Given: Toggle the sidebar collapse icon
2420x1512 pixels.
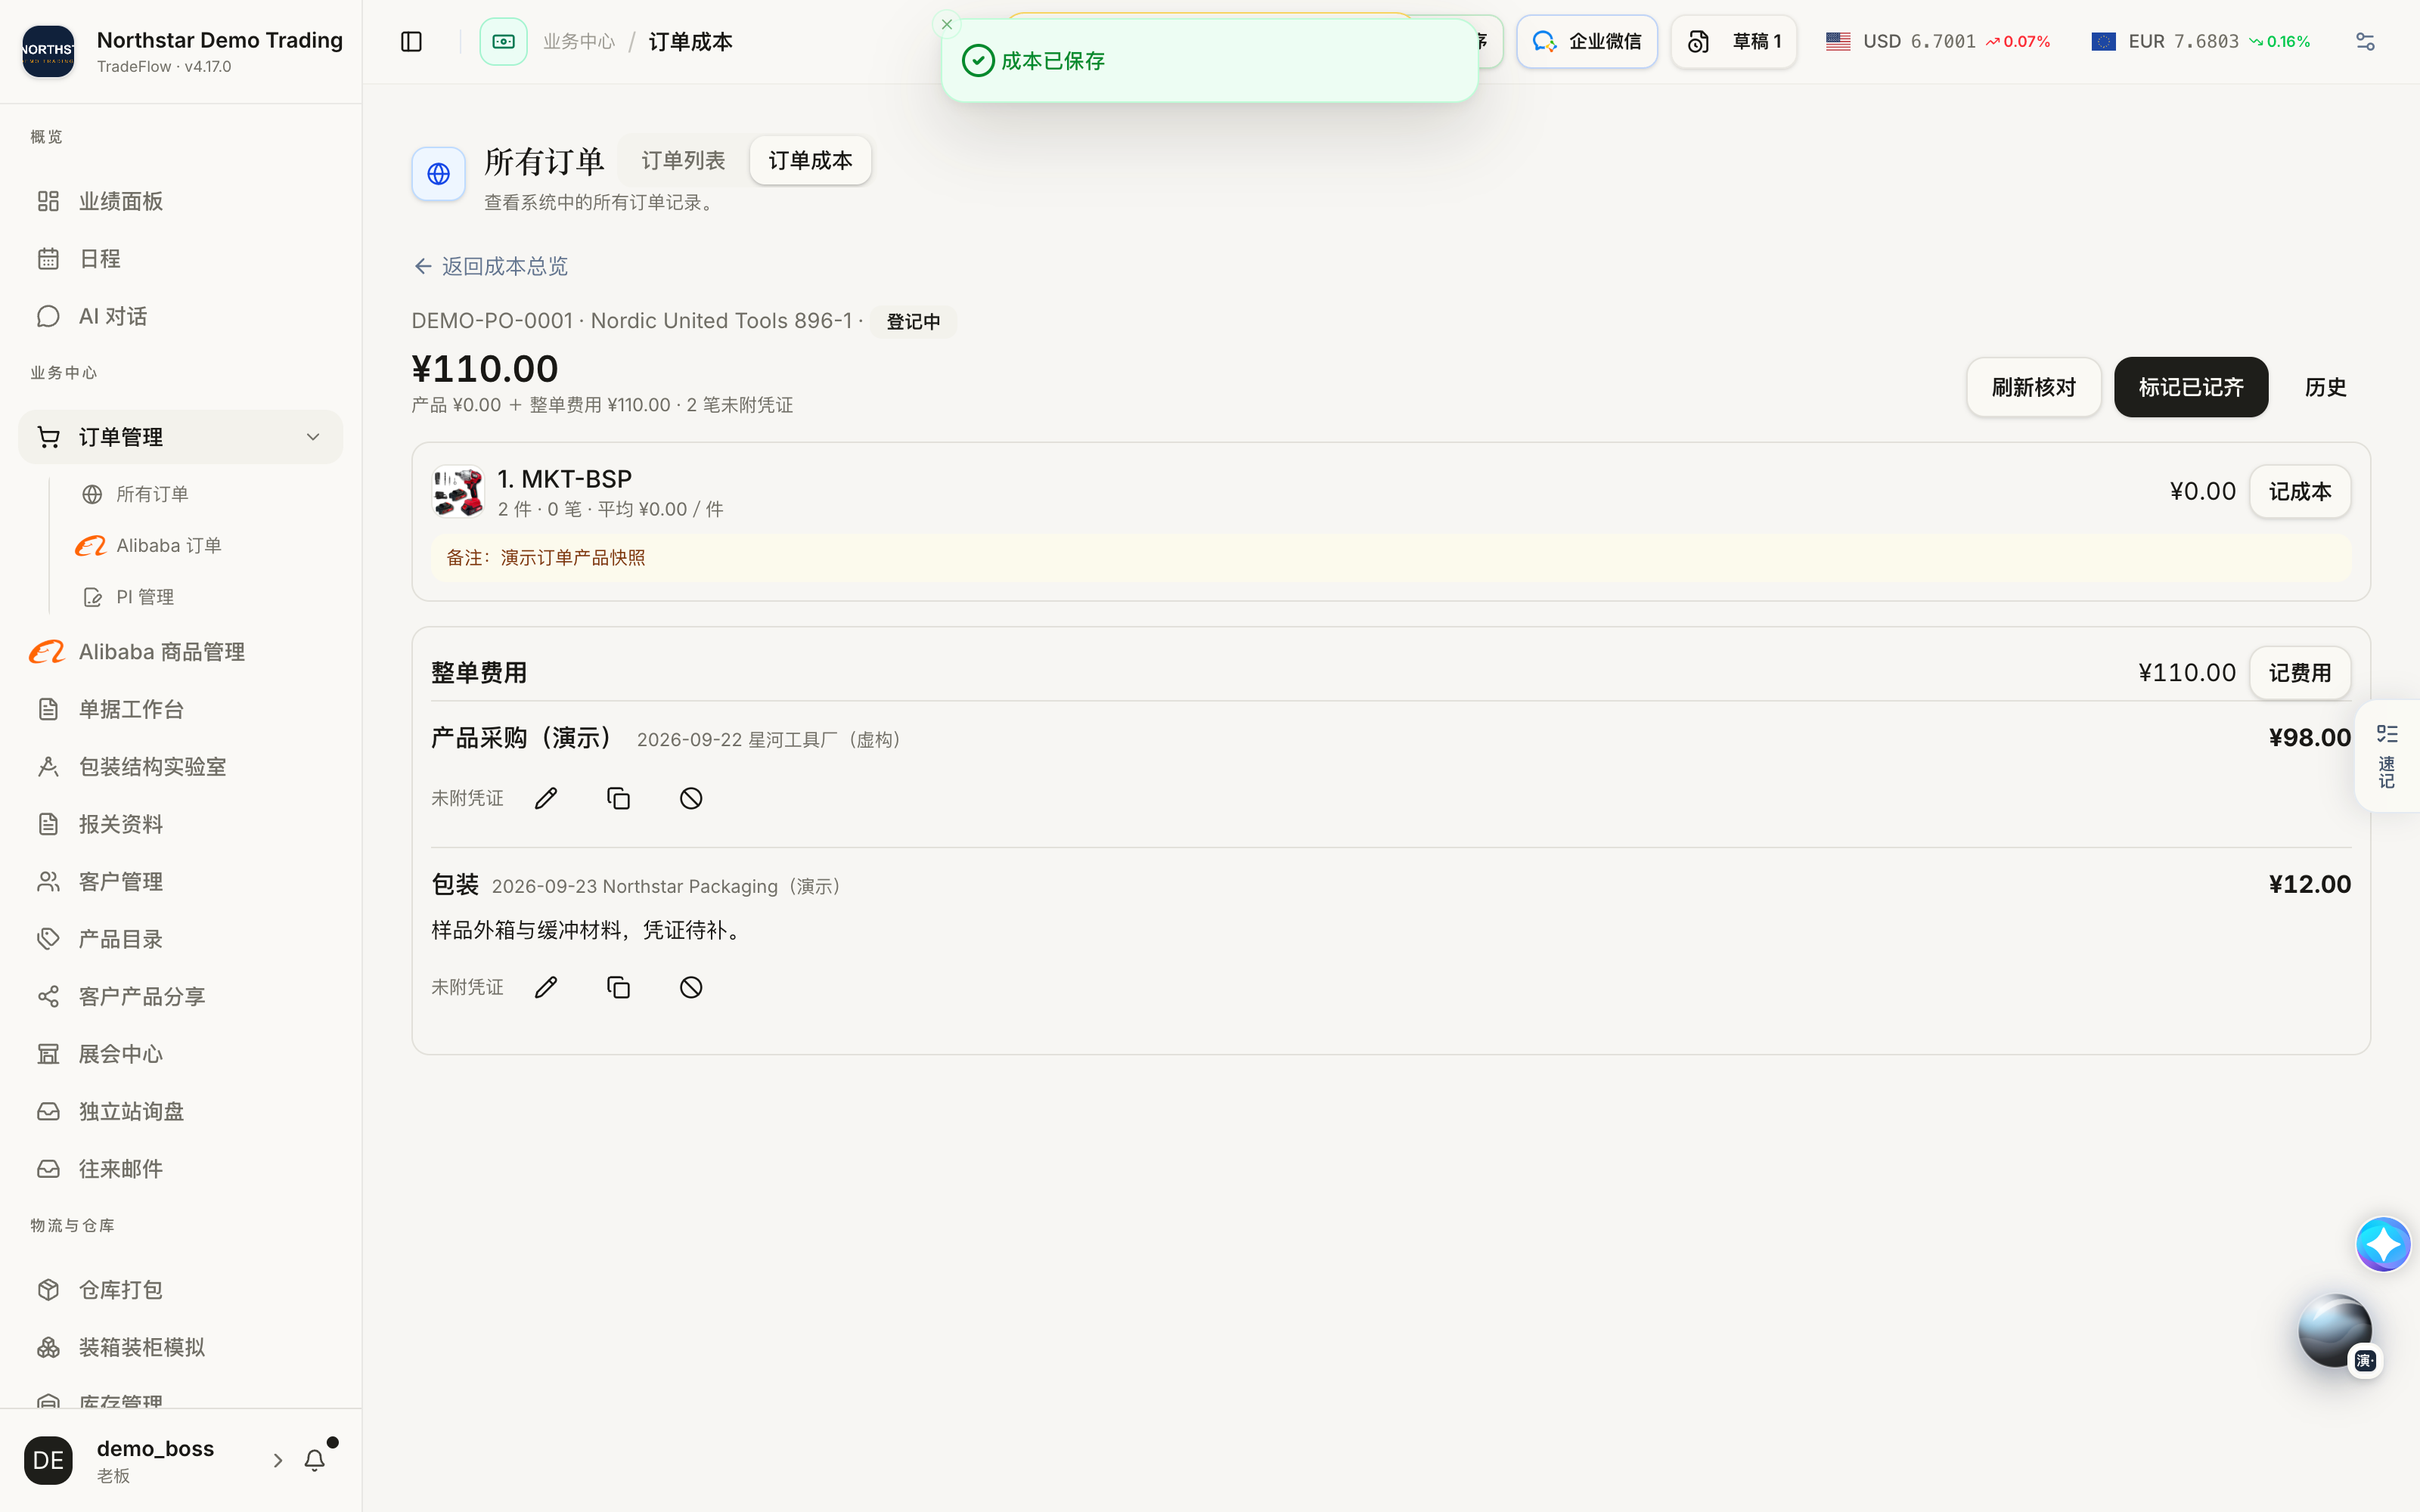Looking at the screenshot, I should point(411,41).
